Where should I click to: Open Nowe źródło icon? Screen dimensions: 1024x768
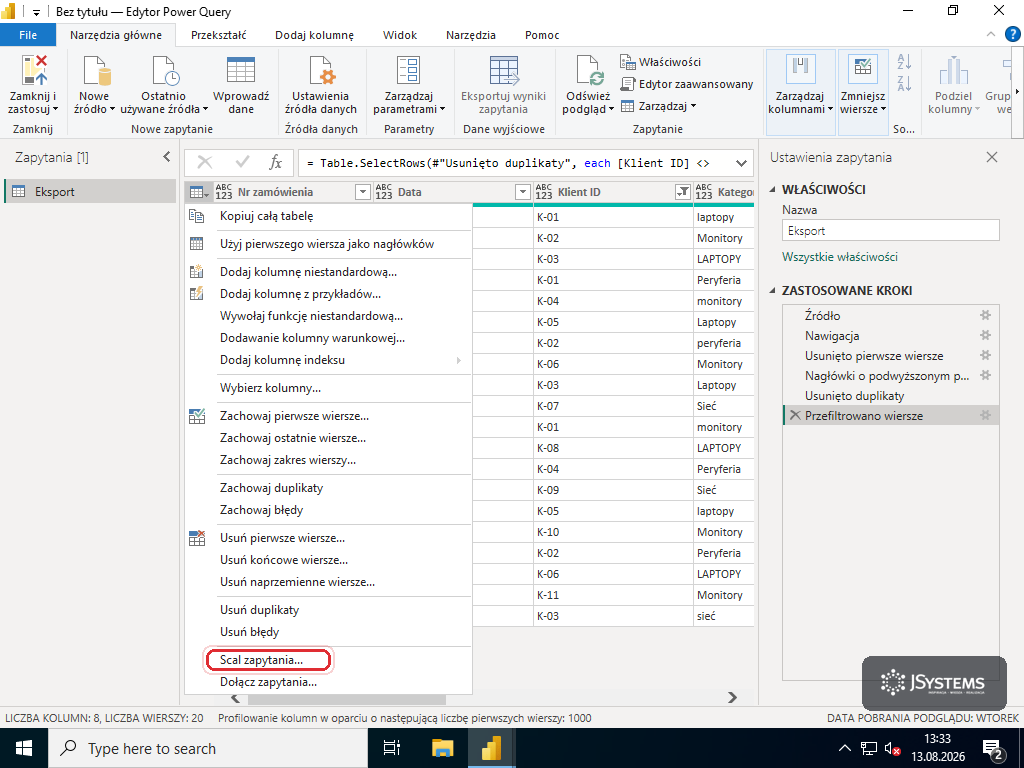(95, 71)
